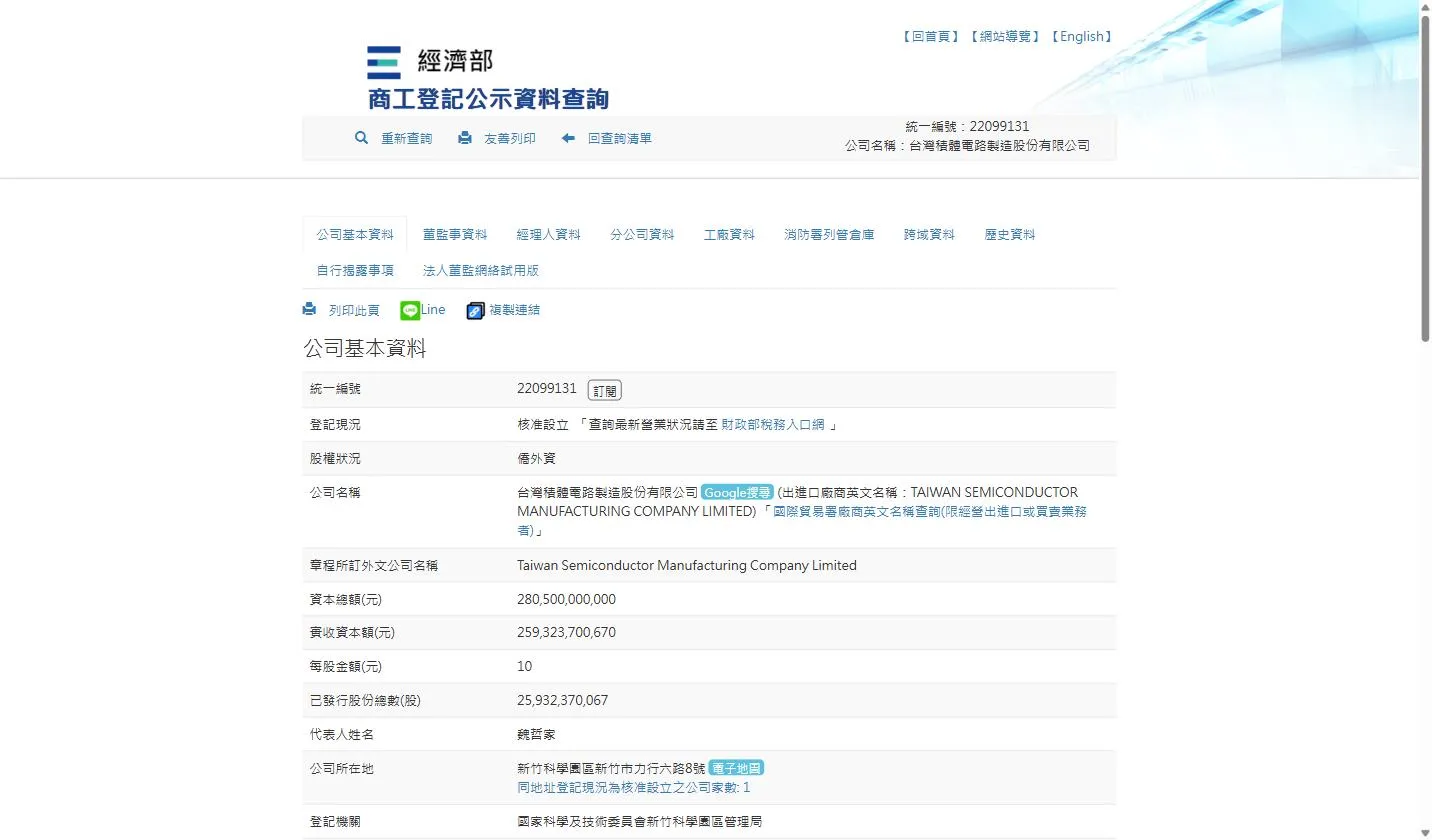Click the 訂閱 subscribe button
1432x840 pixels.
(605, 390)
